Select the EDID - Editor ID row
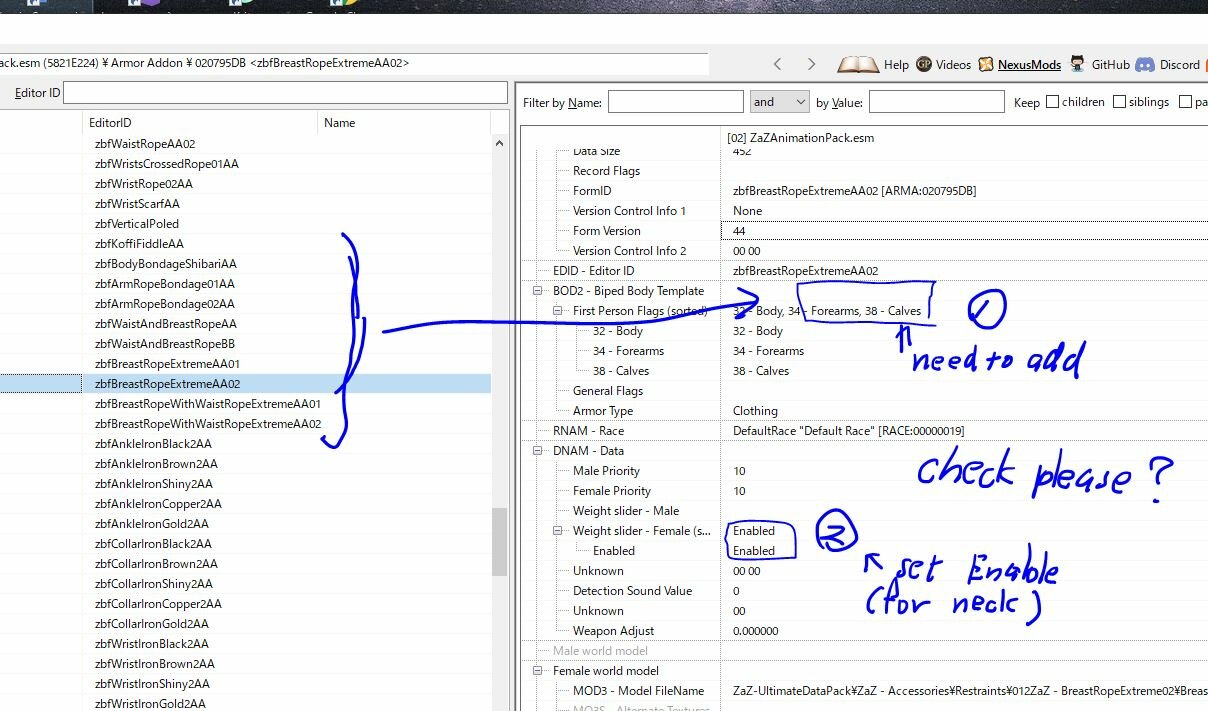Viewport: 1208px width, 711px height. pyautogui.click(x=593, y=271)
